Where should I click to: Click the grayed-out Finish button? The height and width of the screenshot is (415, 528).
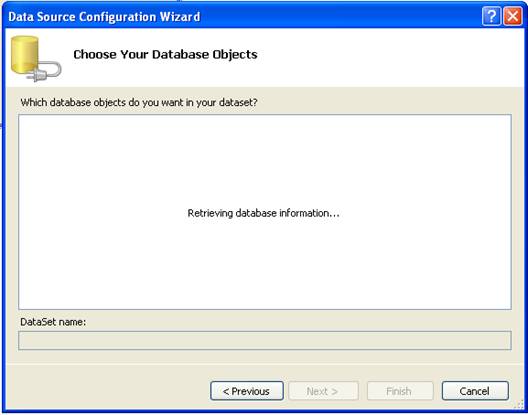point(400,391)
